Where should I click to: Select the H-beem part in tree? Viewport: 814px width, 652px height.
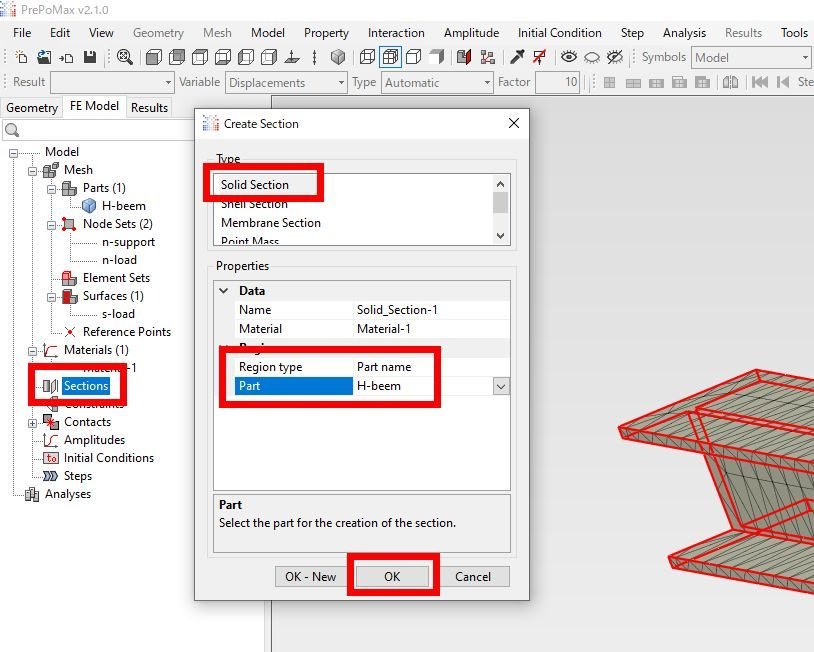click(124, 206)
